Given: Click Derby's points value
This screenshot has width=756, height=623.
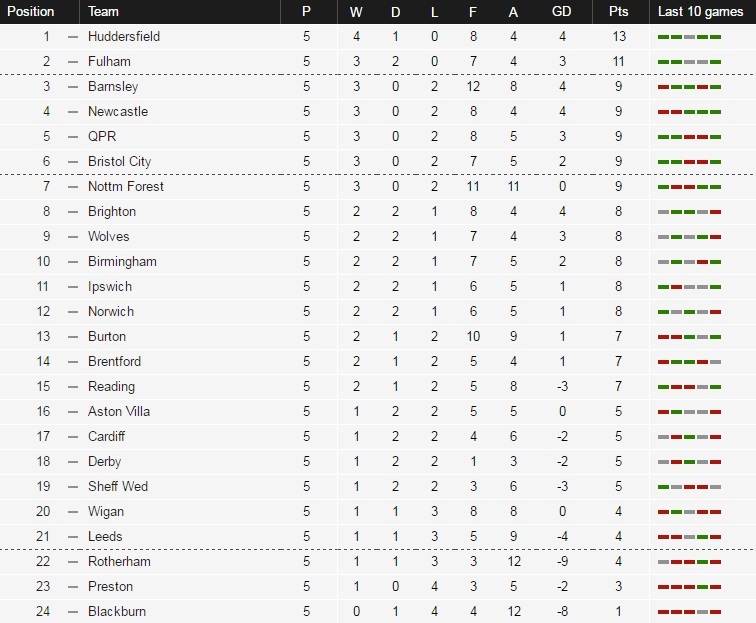Looking at the screenshot, I should tap(619, 461).
